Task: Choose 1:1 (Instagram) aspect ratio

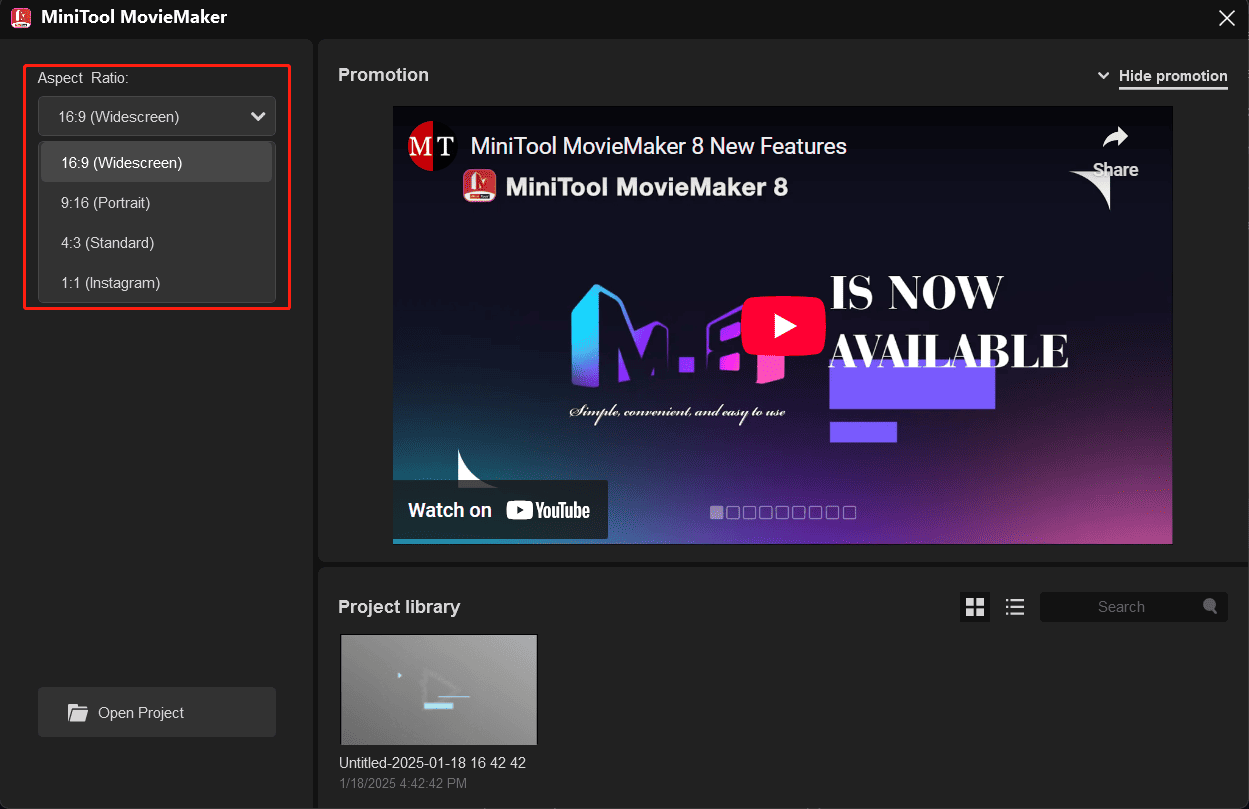Action: [157, 282]
